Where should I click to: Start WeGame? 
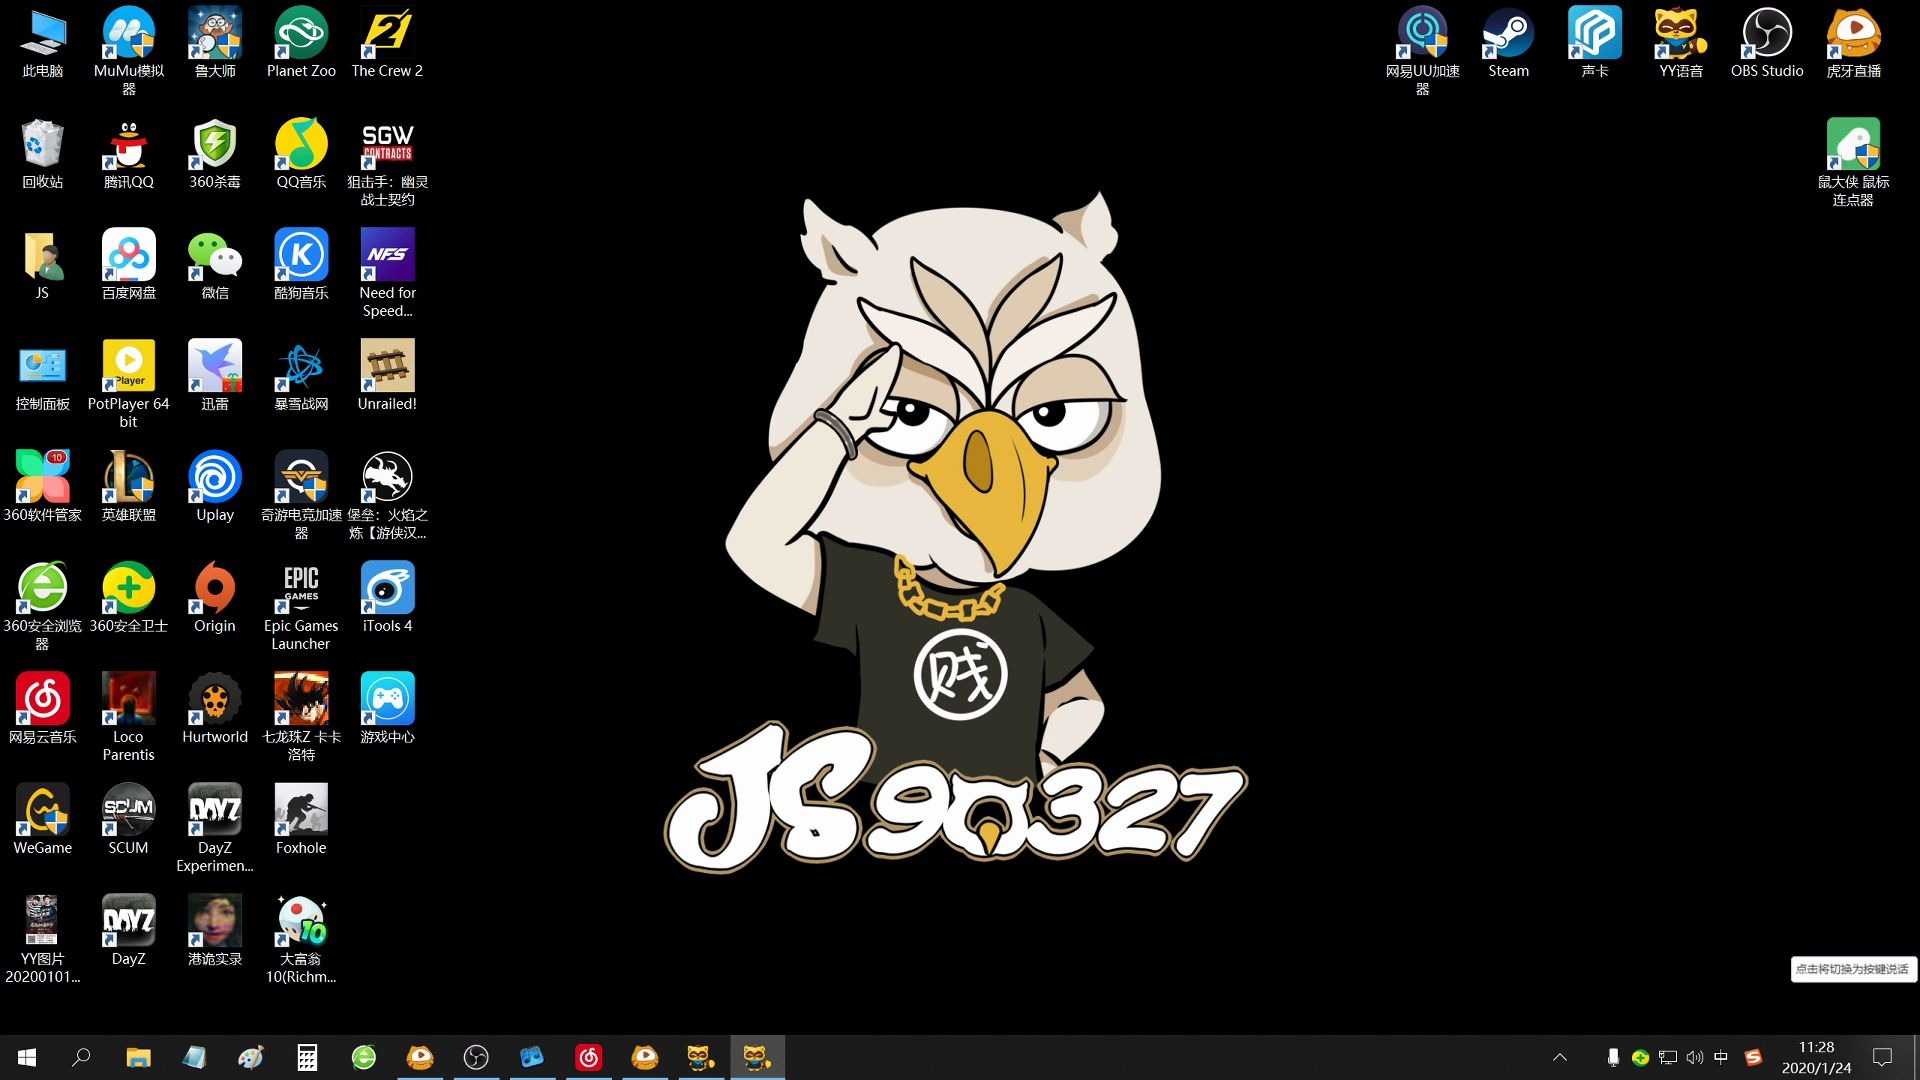[42, 810]
